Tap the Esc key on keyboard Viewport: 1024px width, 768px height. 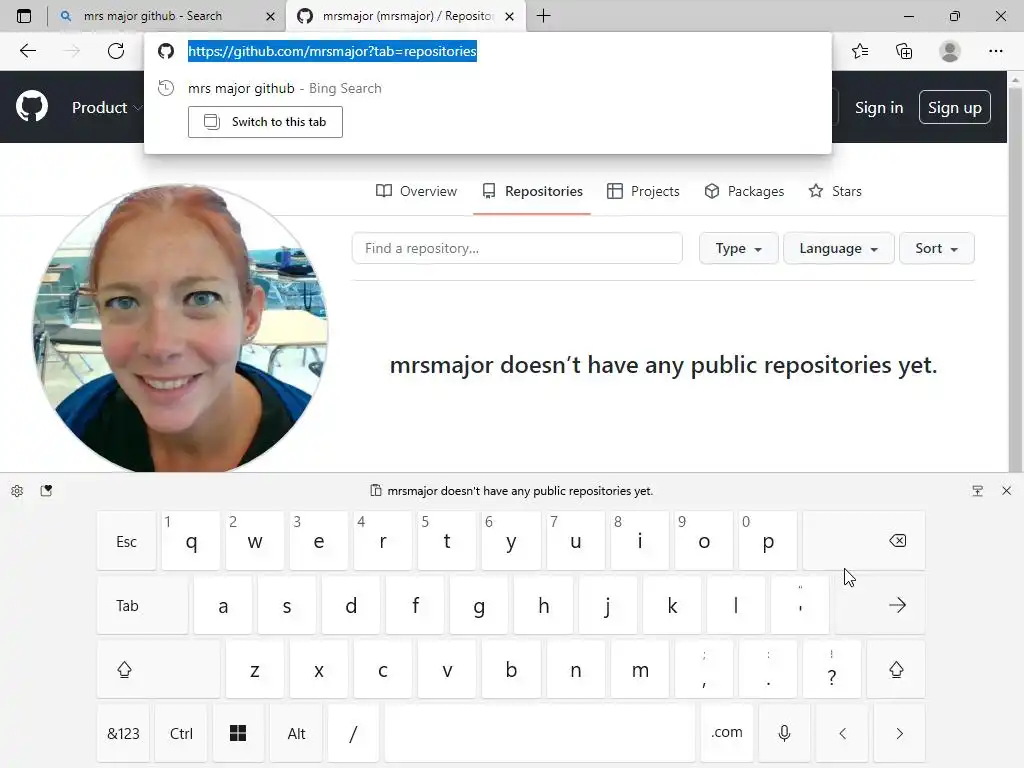coord(127,541)
